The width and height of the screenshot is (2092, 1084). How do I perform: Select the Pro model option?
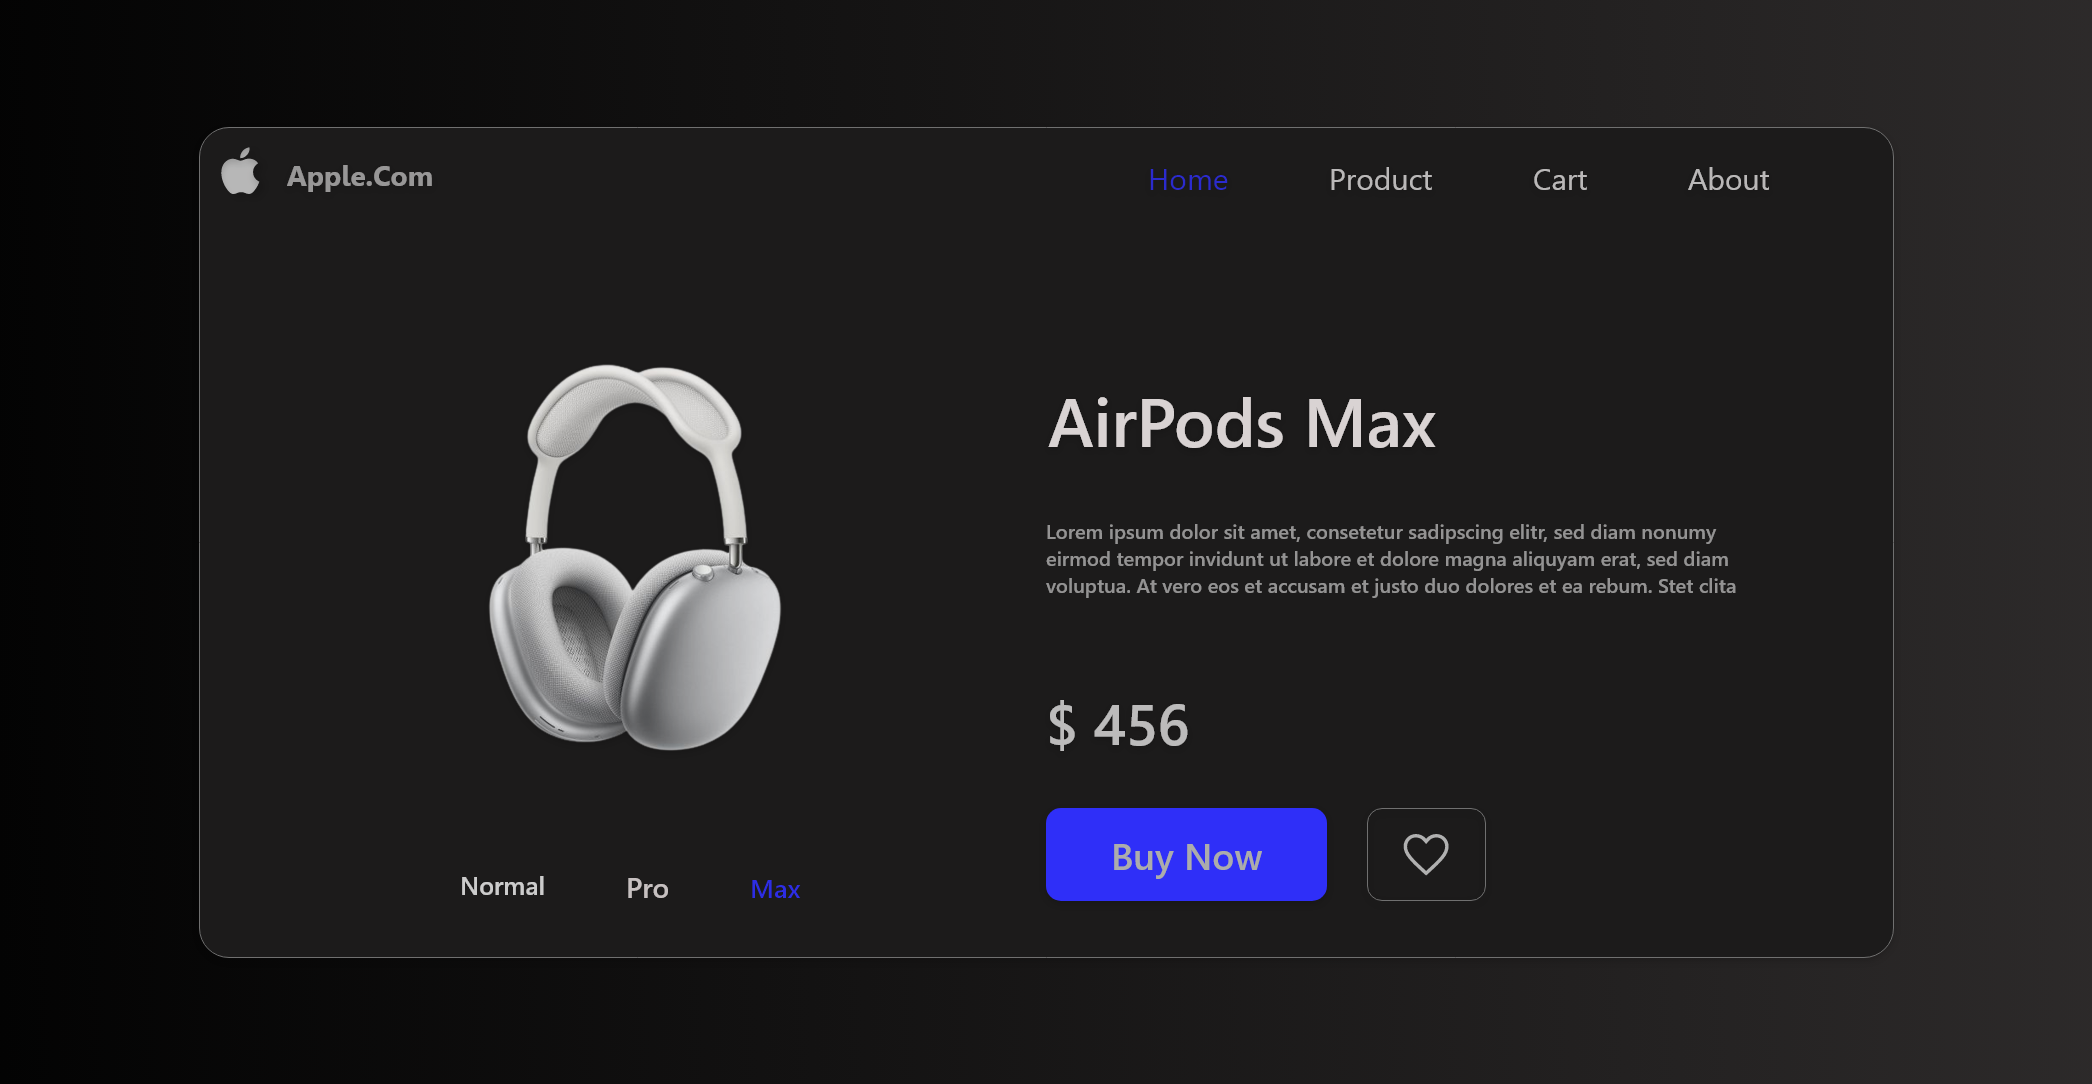click(647, 888)
